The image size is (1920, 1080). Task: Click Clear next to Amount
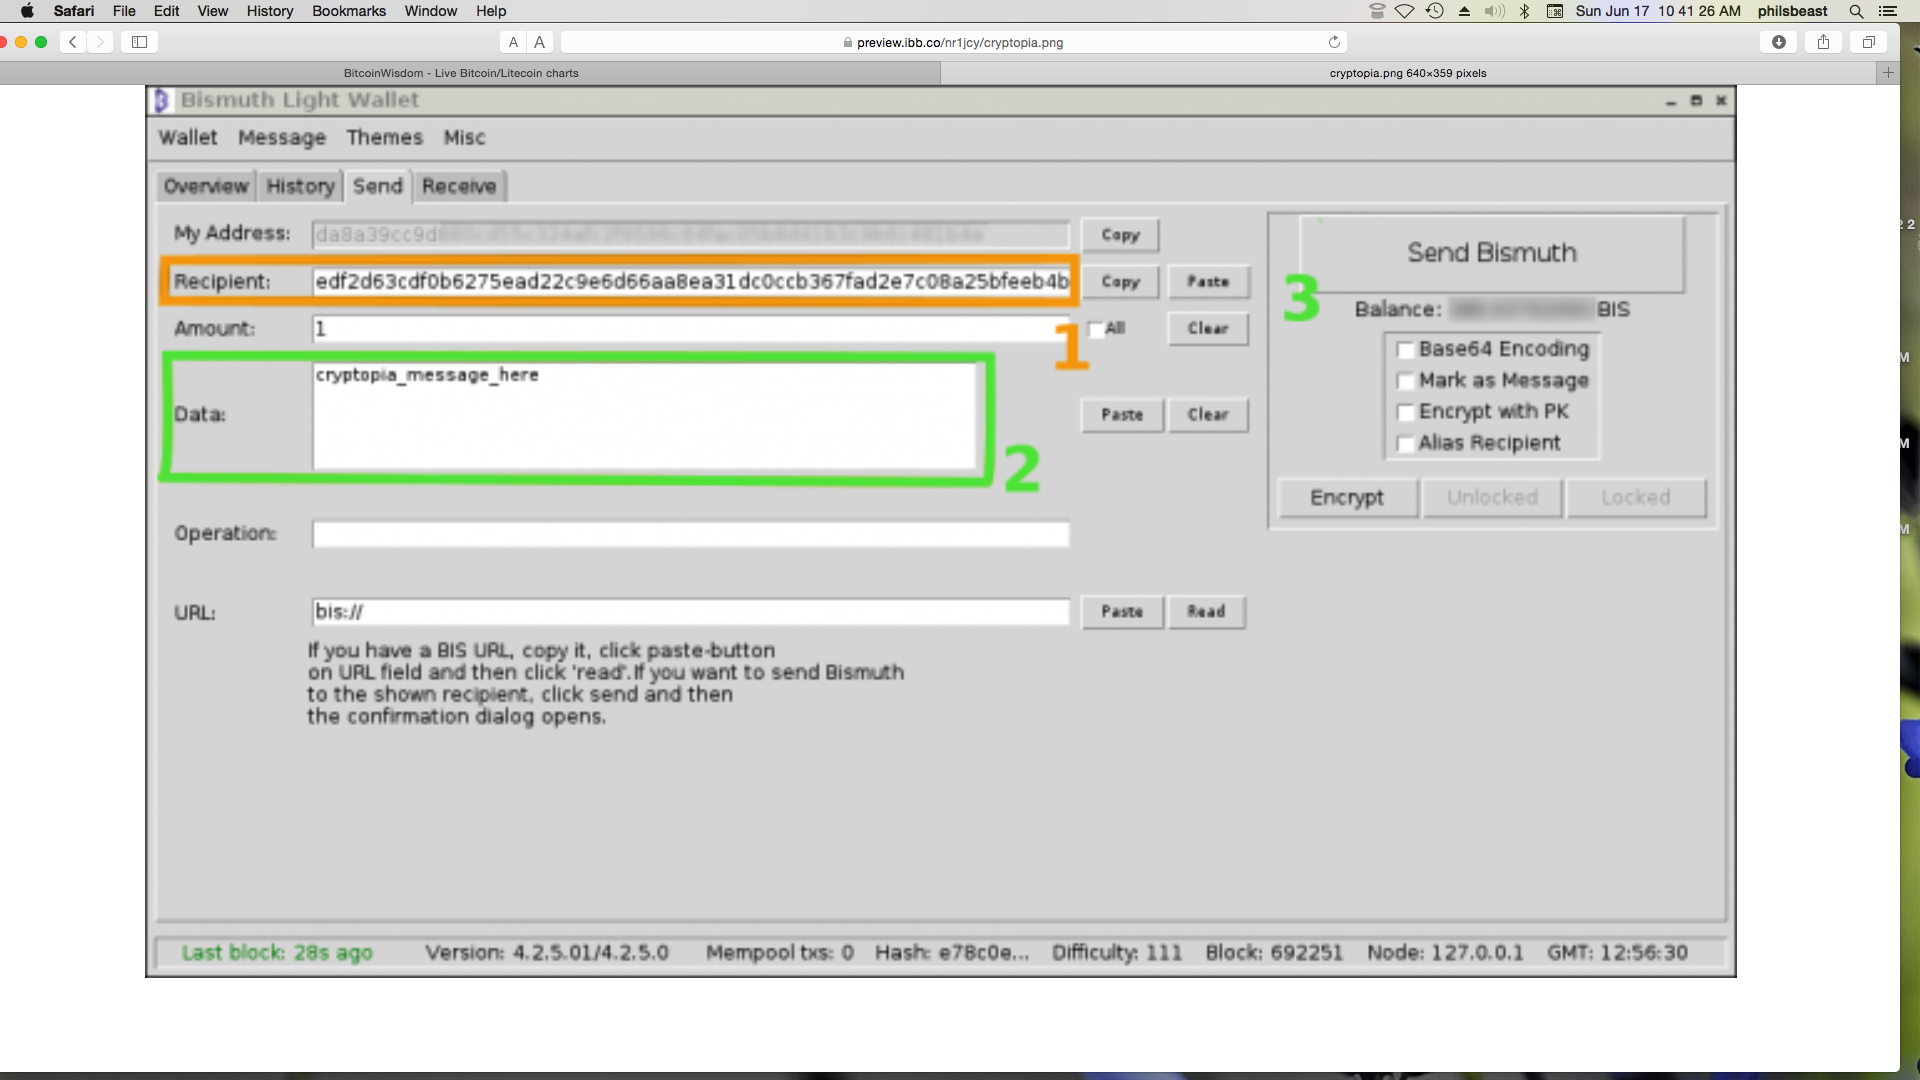(1208, 328)
